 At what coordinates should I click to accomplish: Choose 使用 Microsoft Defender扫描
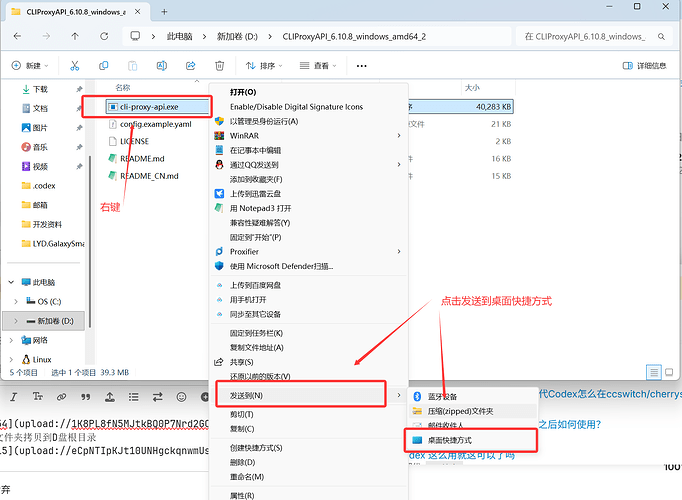pos(309,266)
